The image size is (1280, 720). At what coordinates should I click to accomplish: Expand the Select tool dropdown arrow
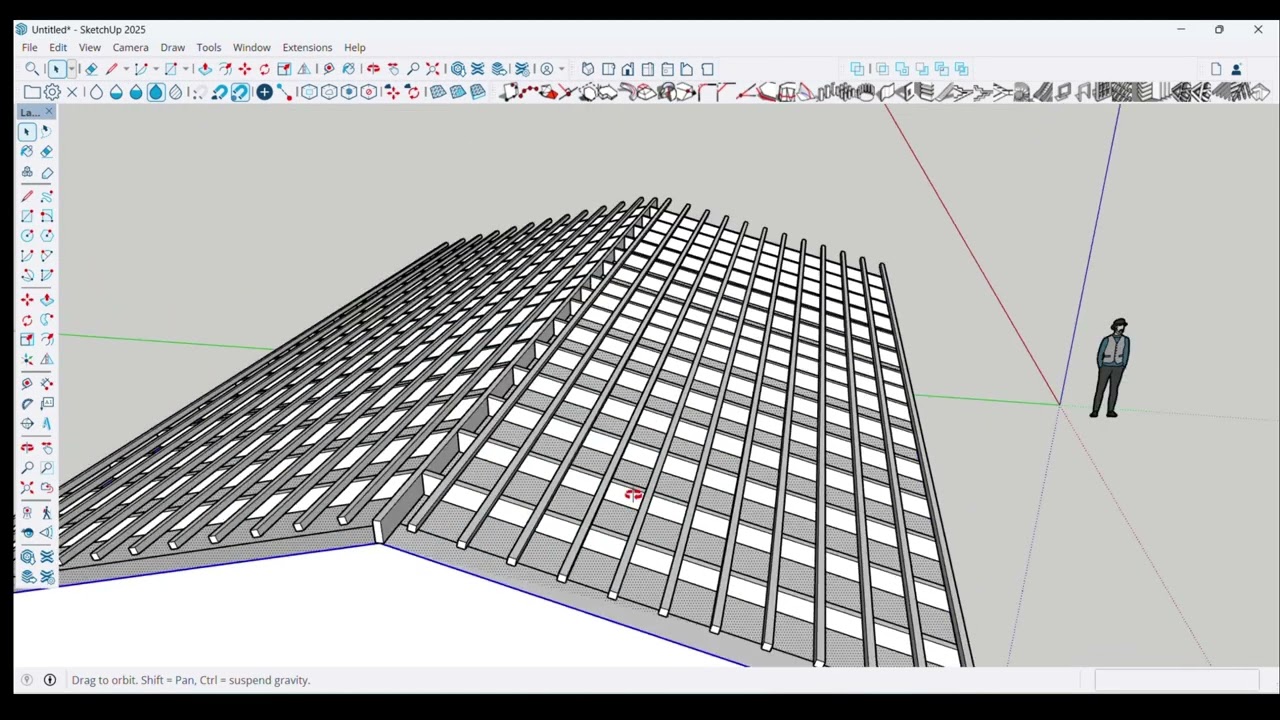tap(72, 69)
